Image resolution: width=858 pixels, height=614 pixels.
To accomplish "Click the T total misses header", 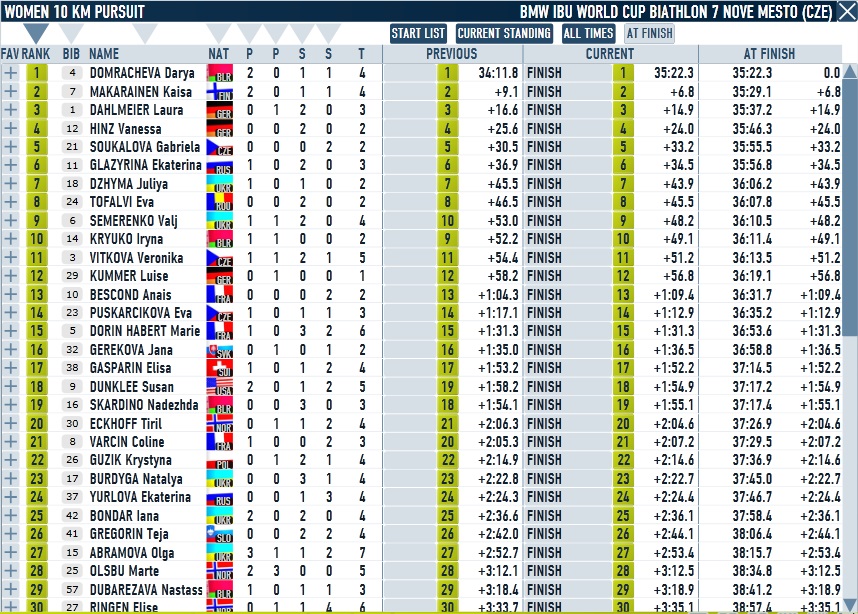I will tap(361, 54).
